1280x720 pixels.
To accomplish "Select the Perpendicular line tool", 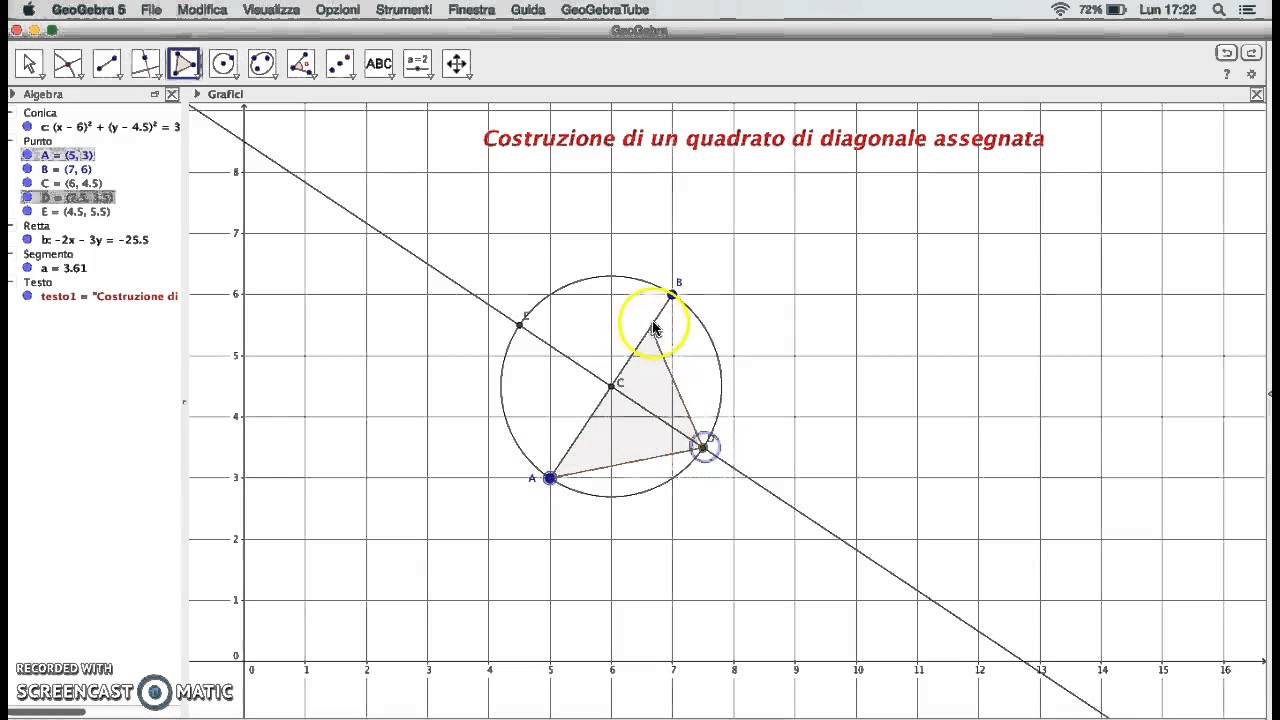I will click(146, 64).
